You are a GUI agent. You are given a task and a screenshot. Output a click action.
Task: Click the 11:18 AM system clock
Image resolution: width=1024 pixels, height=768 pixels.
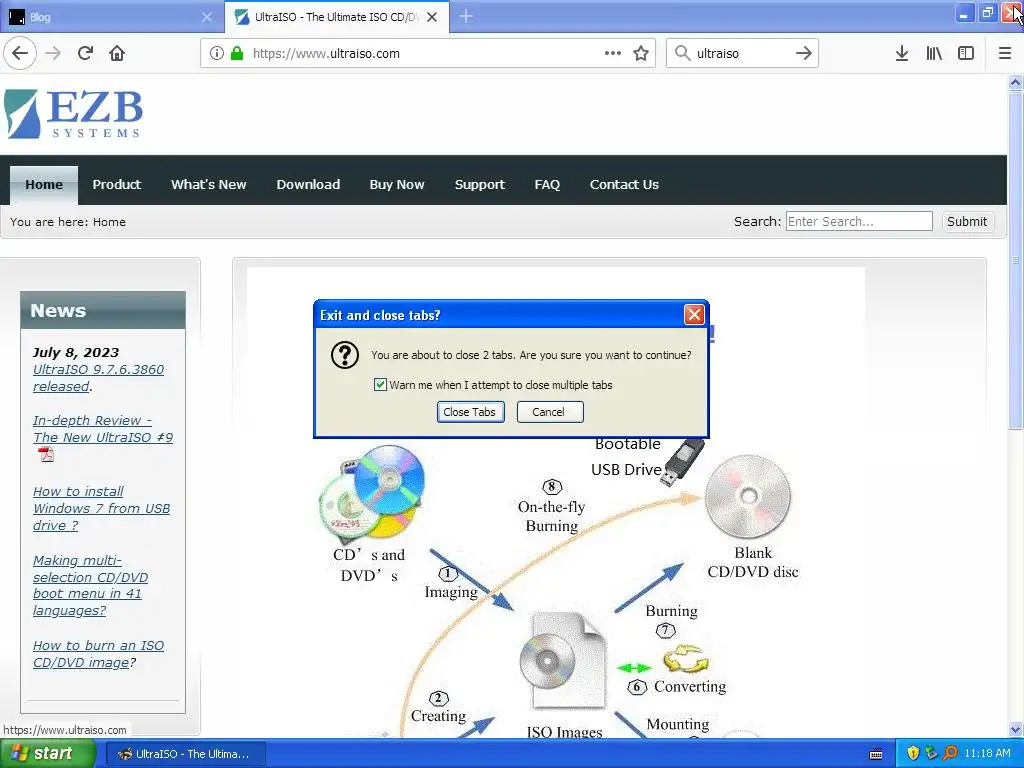(987, 753)
